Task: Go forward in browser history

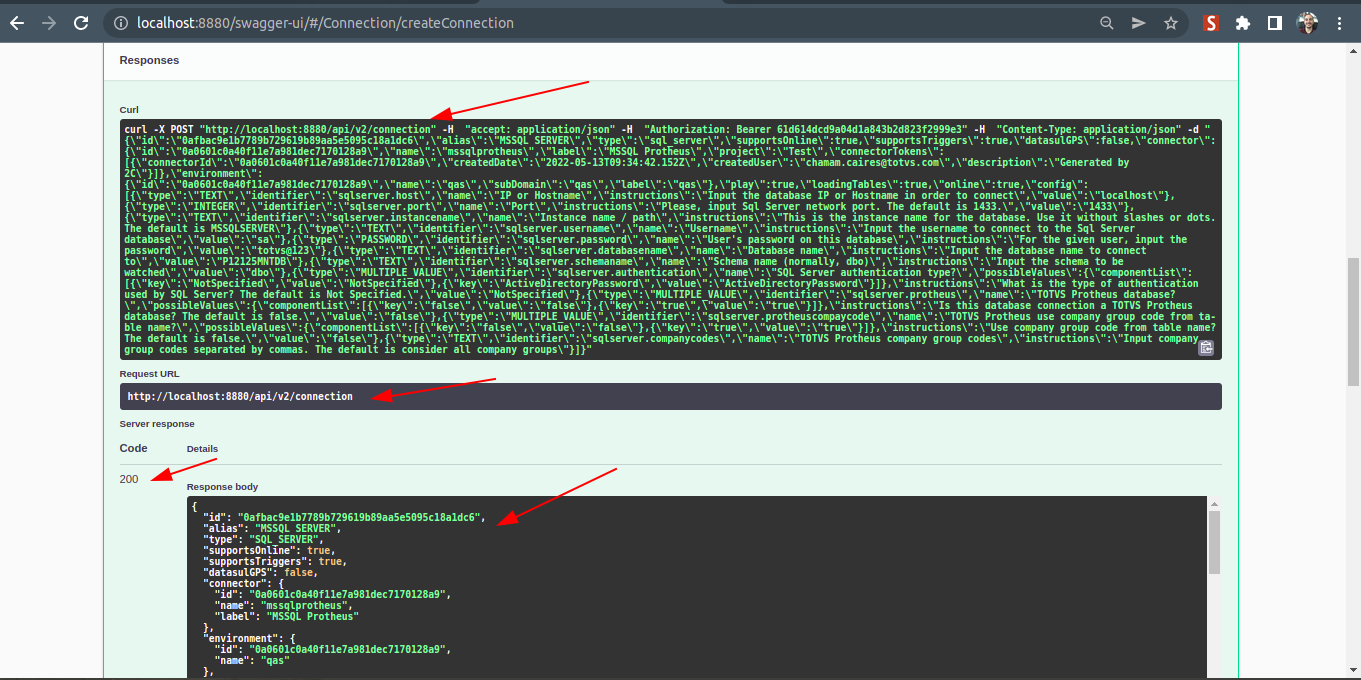Action: point(48,22)
